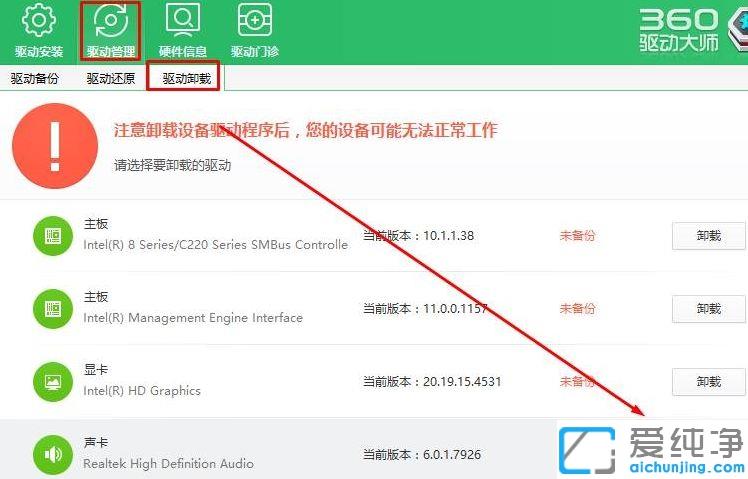The image size is (748, 479).
Task: Switch to the 驱动还原 tab
Action: (x=111, y=78)
